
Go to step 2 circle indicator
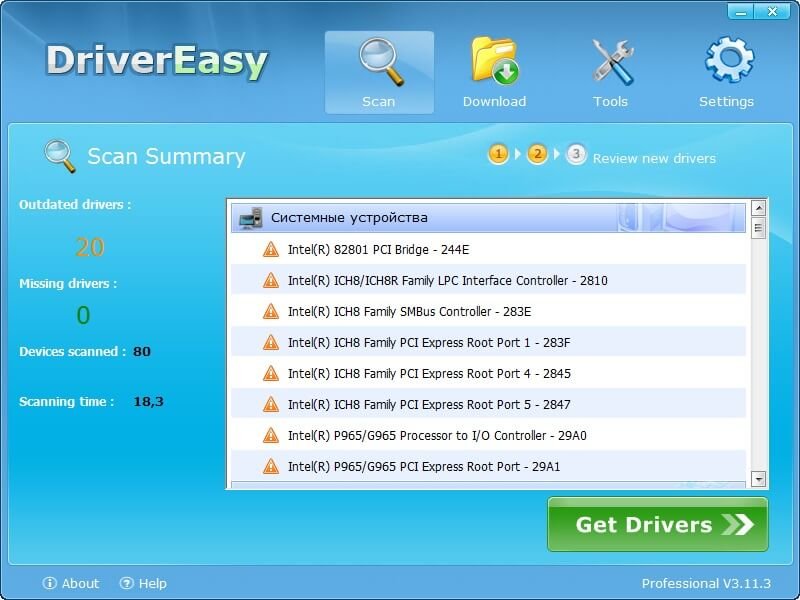click(537, 154)
